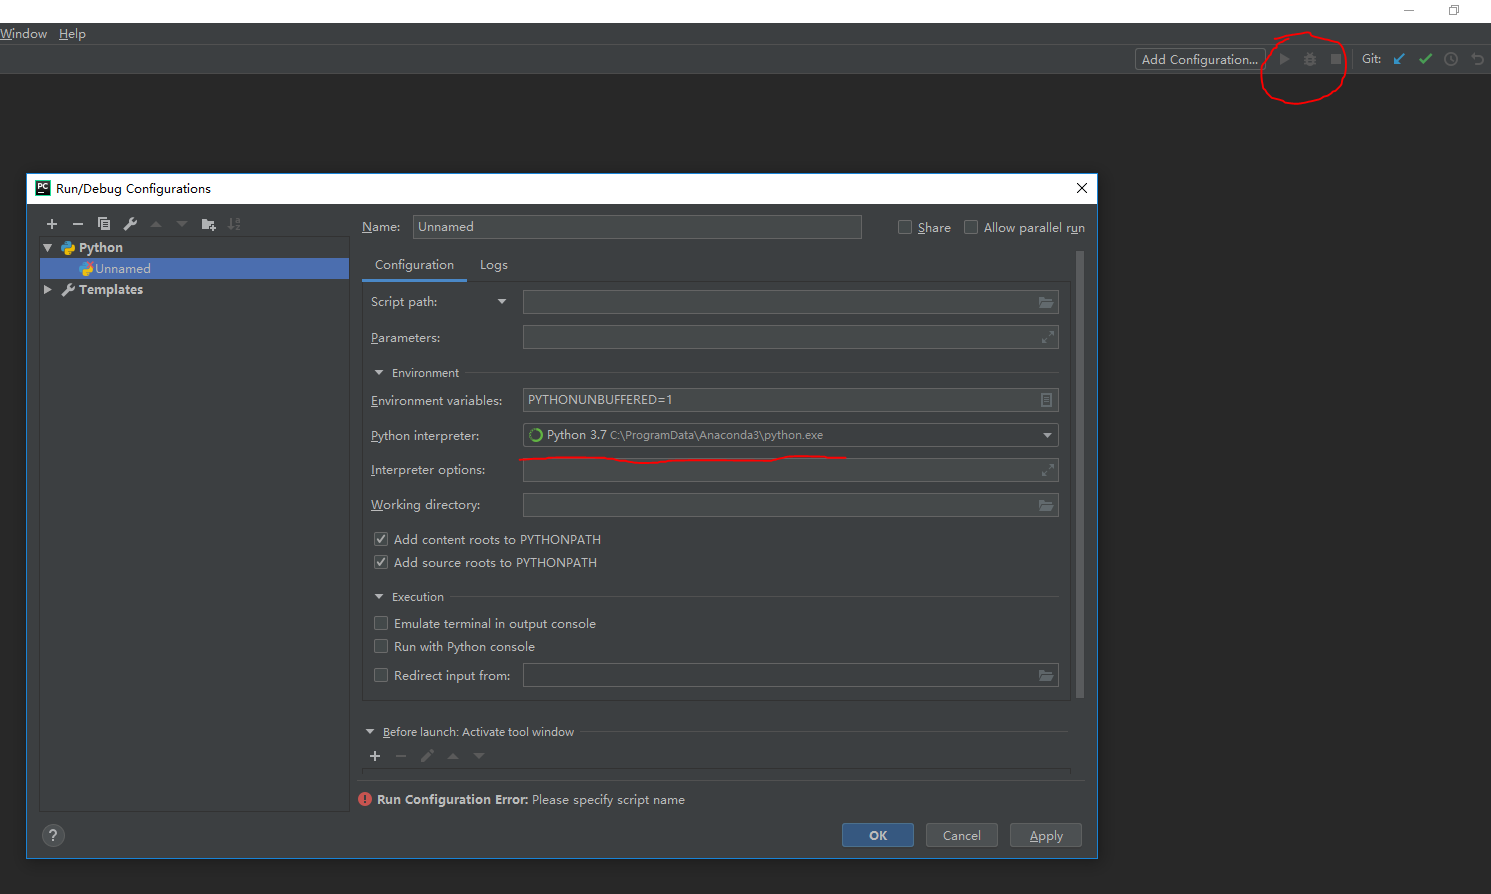Click the Debug bug icon in main toolbar
The image size is (1491, 894).
point(1310,59)
